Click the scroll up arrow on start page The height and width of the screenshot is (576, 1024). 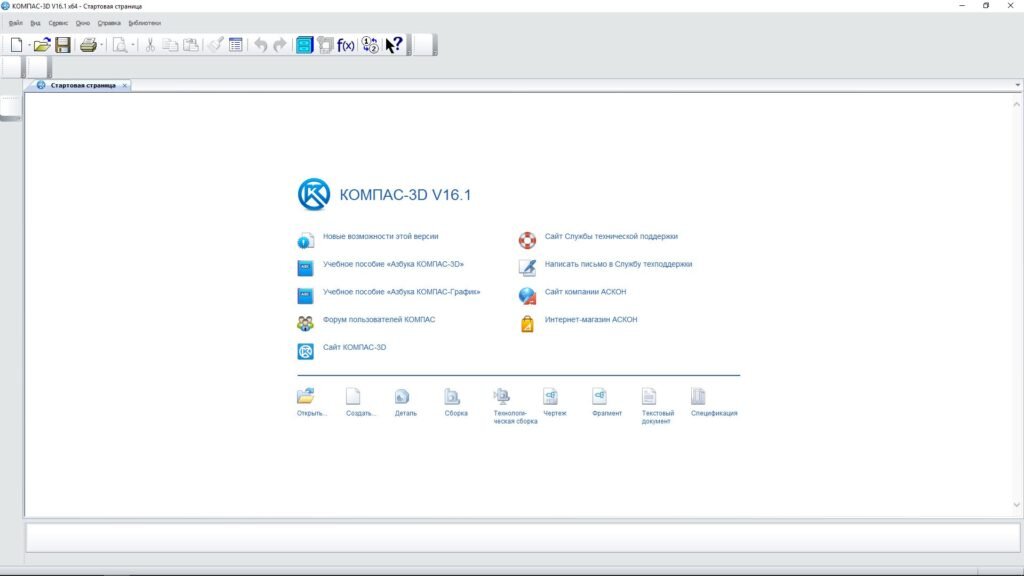point(1016,104)
